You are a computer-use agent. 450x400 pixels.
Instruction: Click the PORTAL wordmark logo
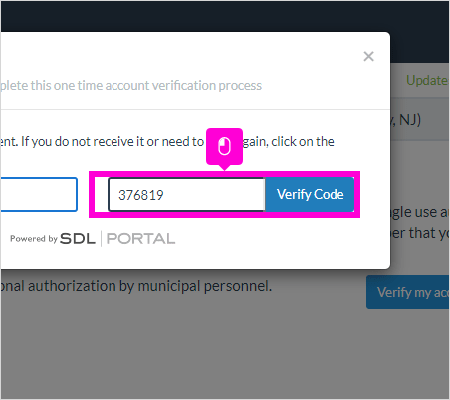pos(141,239)
